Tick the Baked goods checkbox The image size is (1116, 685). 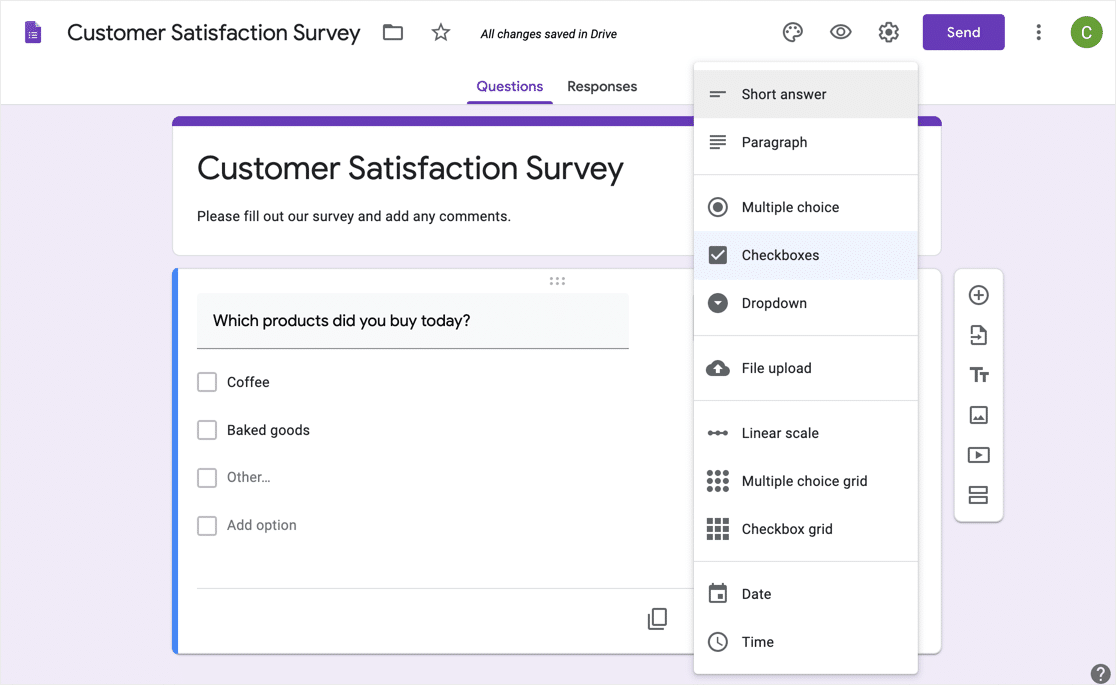tap(207, 430)
